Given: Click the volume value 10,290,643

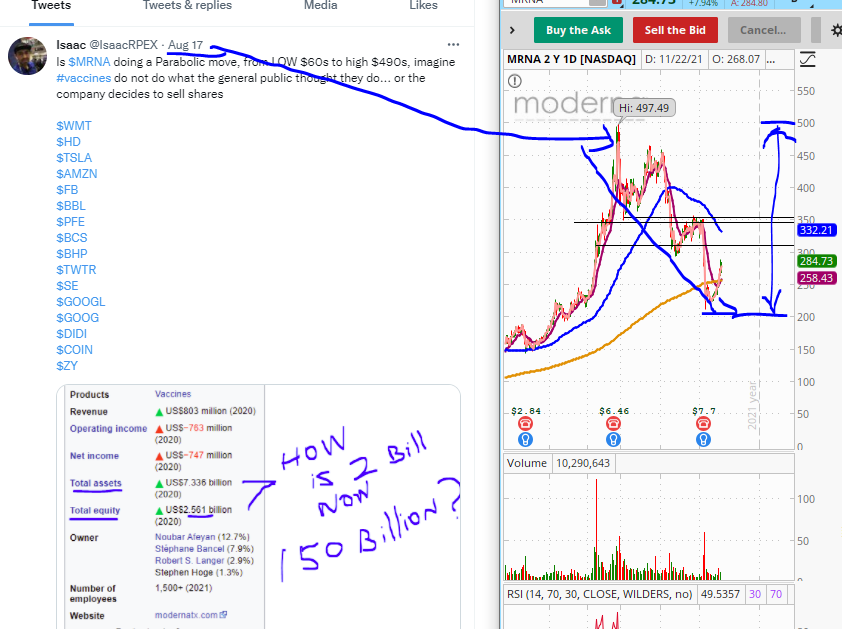Looking at the screenshot, I should [x=583, y=463].
